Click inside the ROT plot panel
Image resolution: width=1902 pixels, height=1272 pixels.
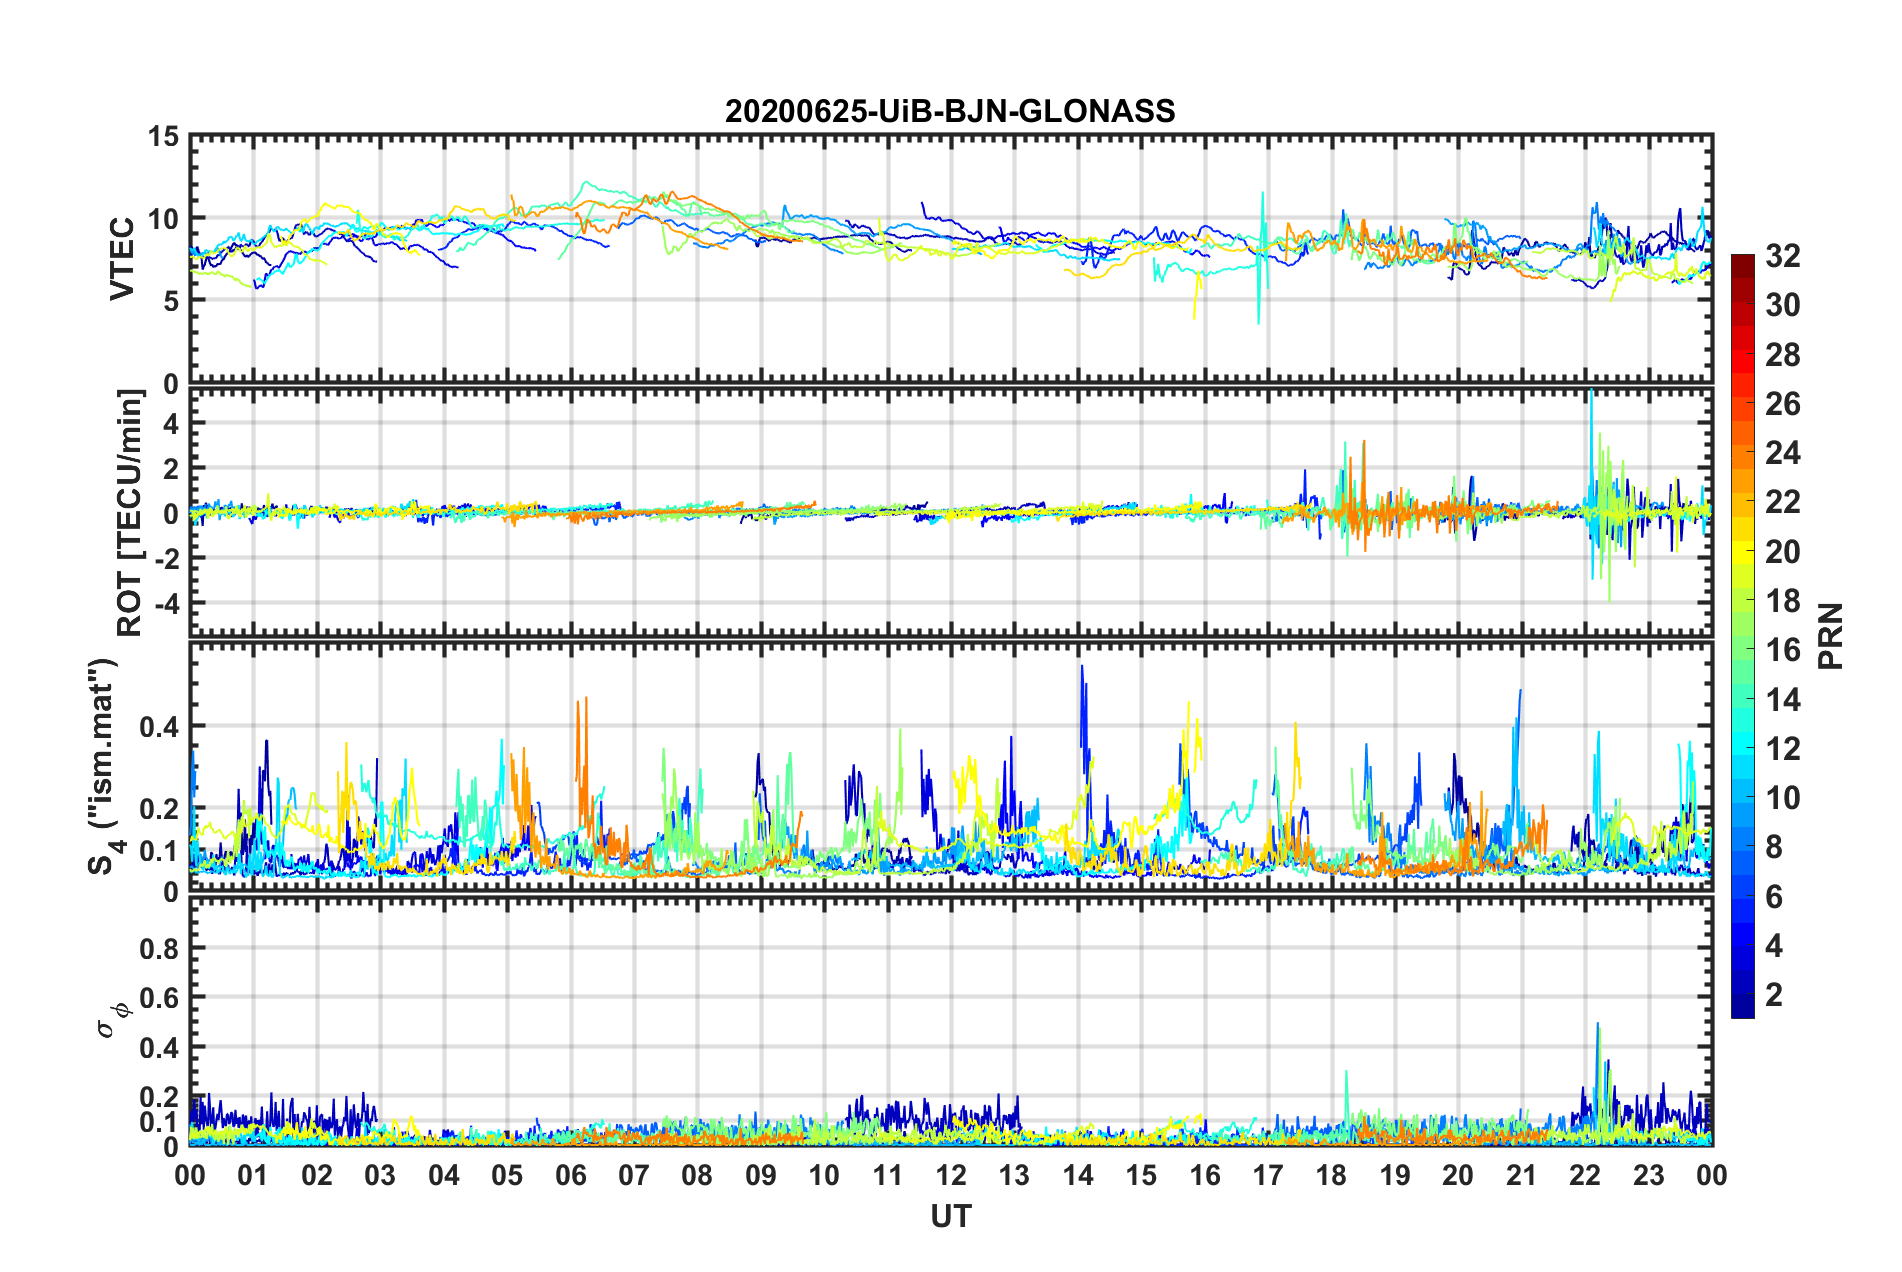coord(951,513)
